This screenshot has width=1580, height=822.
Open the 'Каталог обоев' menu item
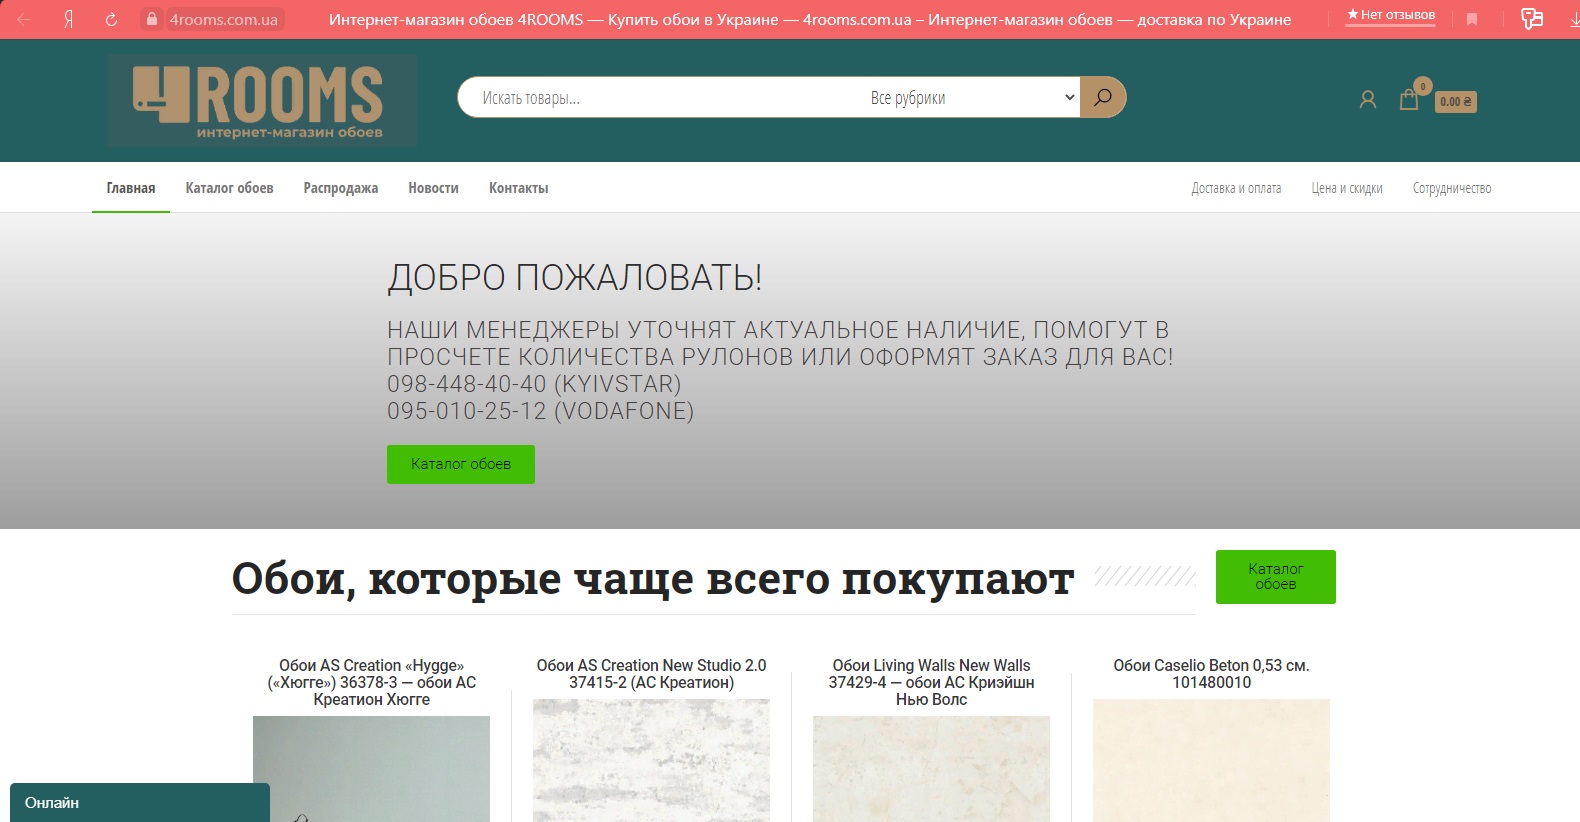(229, 188)
